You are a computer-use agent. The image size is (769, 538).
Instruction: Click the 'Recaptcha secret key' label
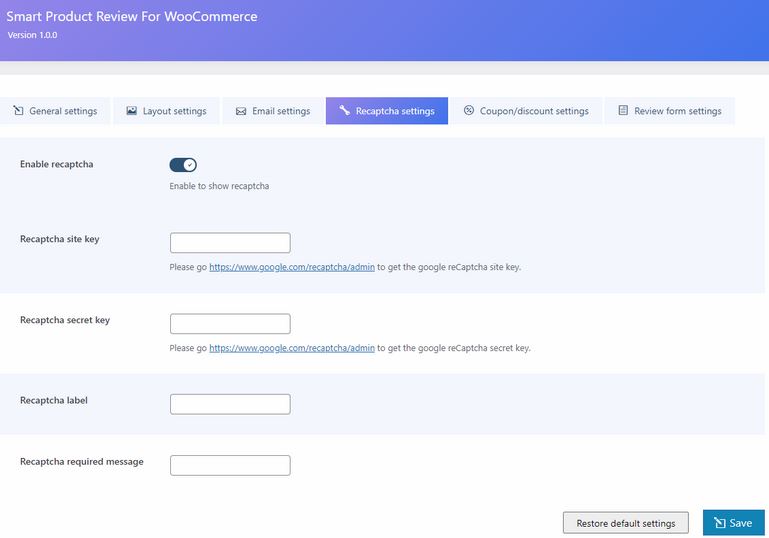tap(65, 320)
